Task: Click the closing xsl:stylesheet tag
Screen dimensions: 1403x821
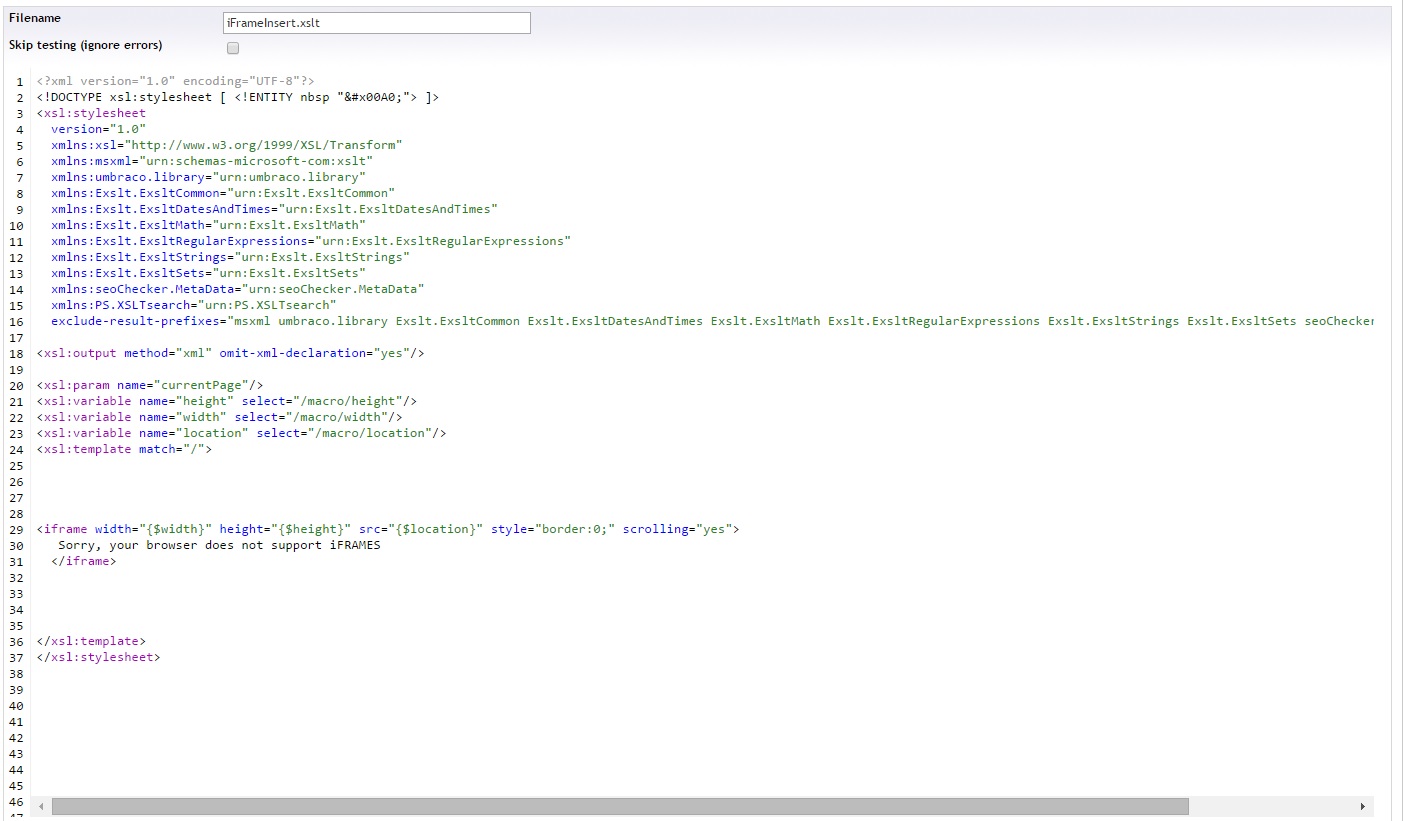Action: click(x=98, y=657)
